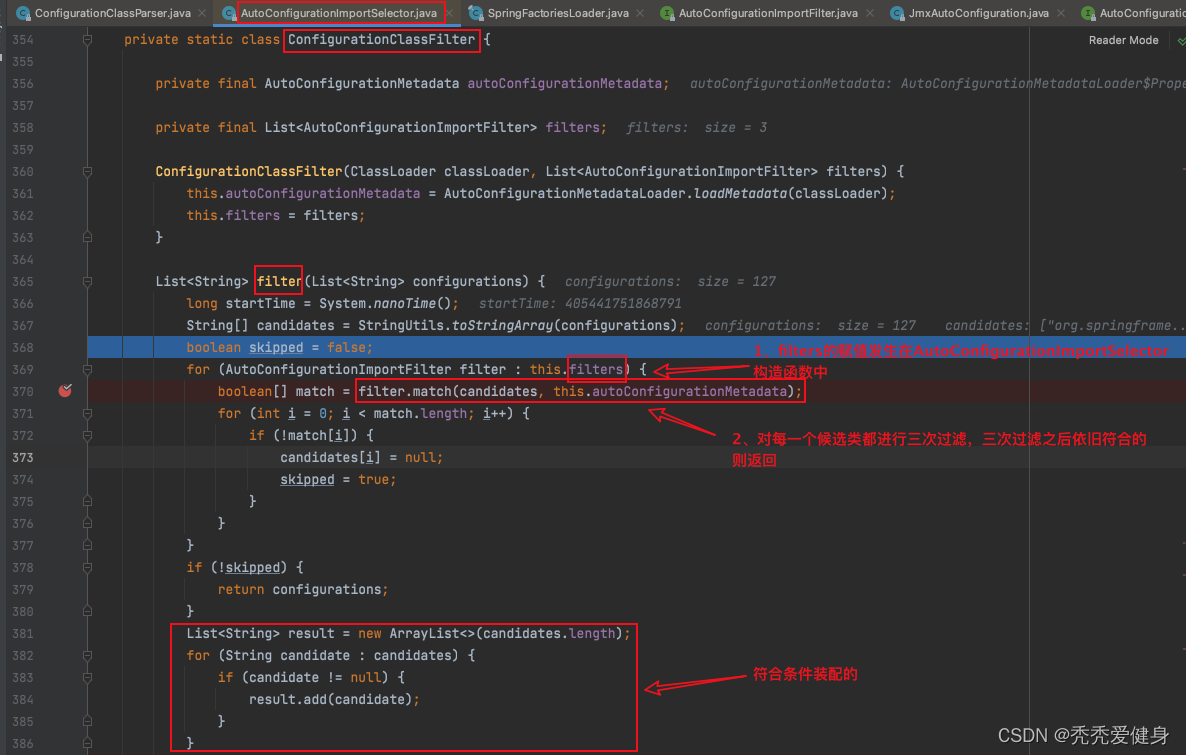Place cursor on highlighted line 368 skipped variable

(x=278, y=348)
